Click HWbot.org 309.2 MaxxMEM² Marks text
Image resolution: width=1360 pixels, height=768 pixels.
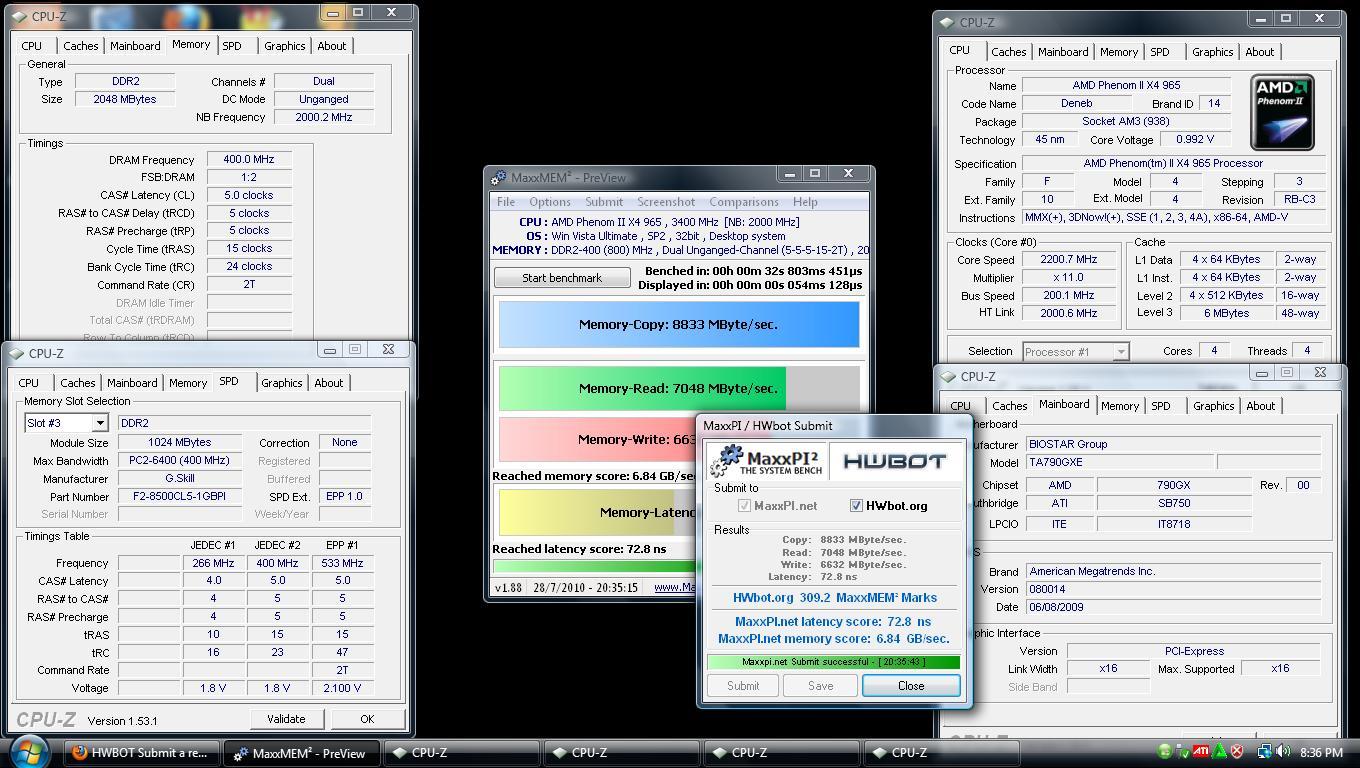835,598
